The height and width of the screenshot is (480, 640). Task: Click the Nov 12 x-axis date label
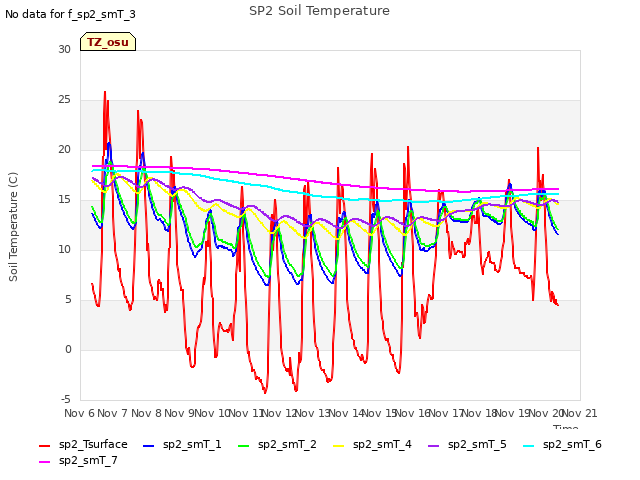(278, 413)
